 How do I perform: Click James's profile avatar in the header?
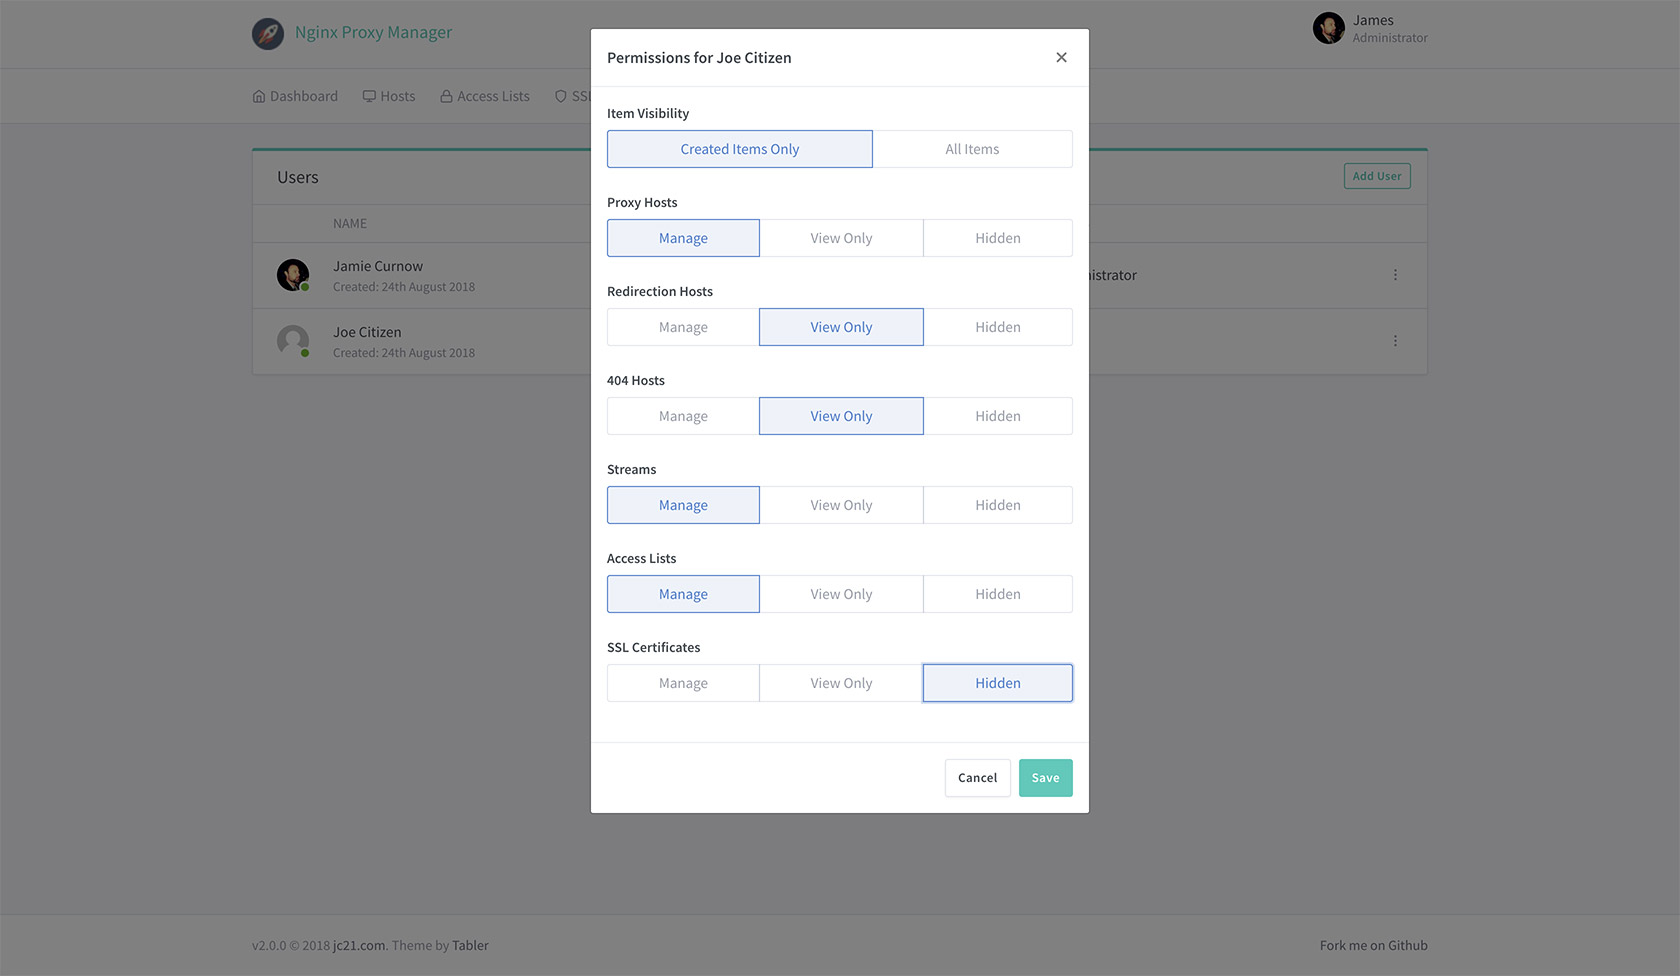(1328, 28)
